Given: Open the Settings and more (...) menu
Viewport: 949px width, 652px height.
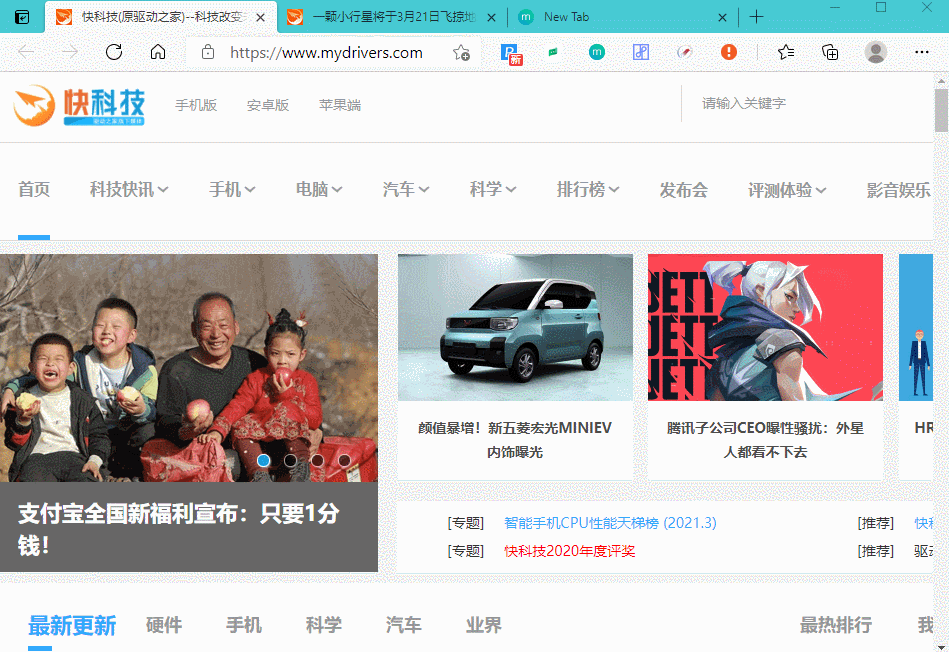Looking at the screenshot, I should (921, 52).
